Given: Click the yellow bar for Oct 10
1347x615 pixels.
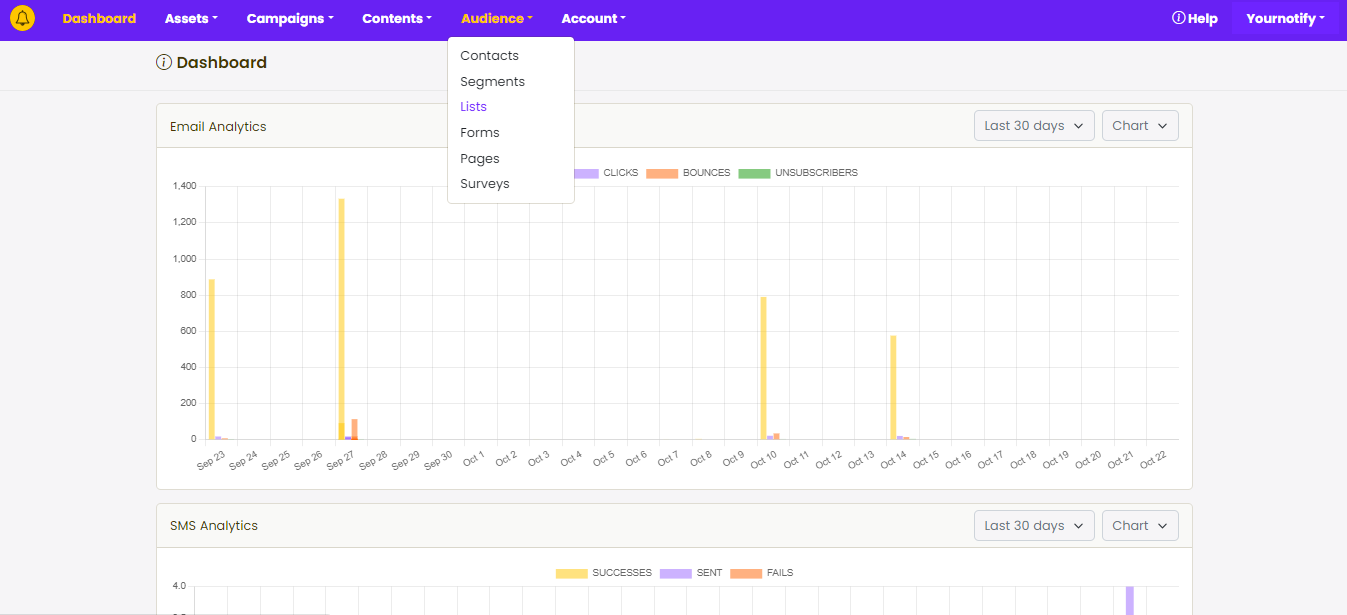Looking at the screenshot, I should pyautogui.click(x=763, y=368).
